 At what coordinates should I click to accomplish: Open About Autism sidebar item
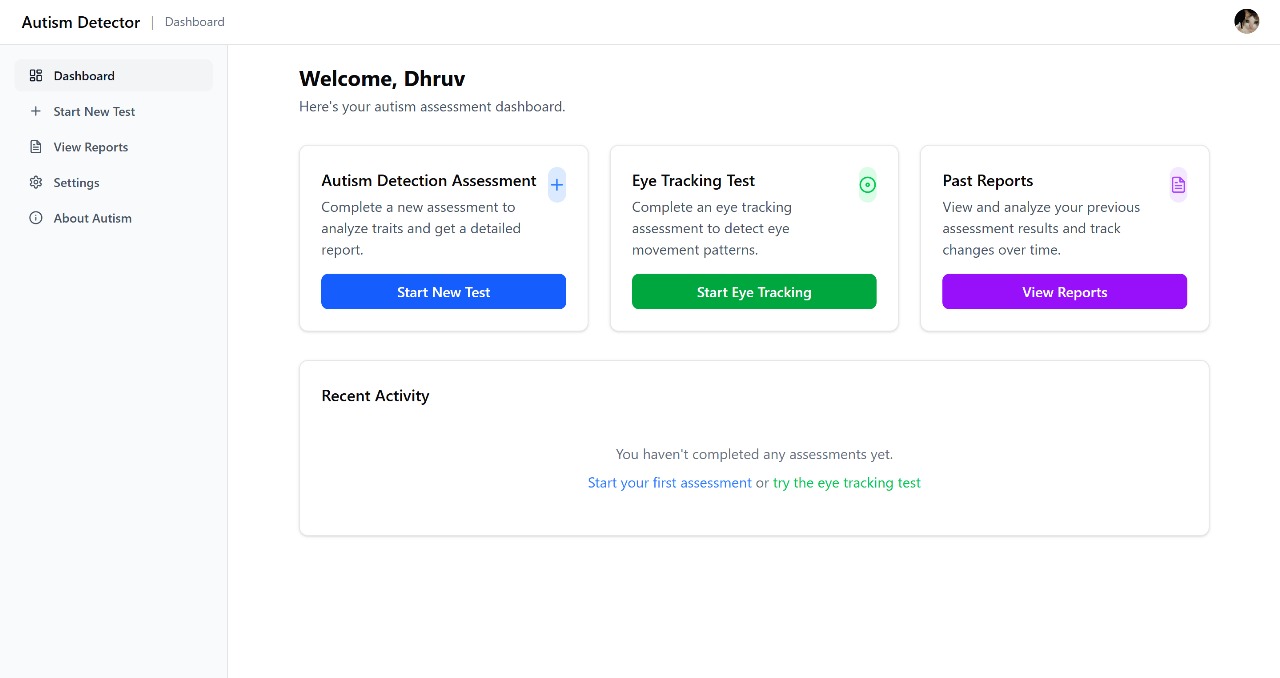point(114,218)
